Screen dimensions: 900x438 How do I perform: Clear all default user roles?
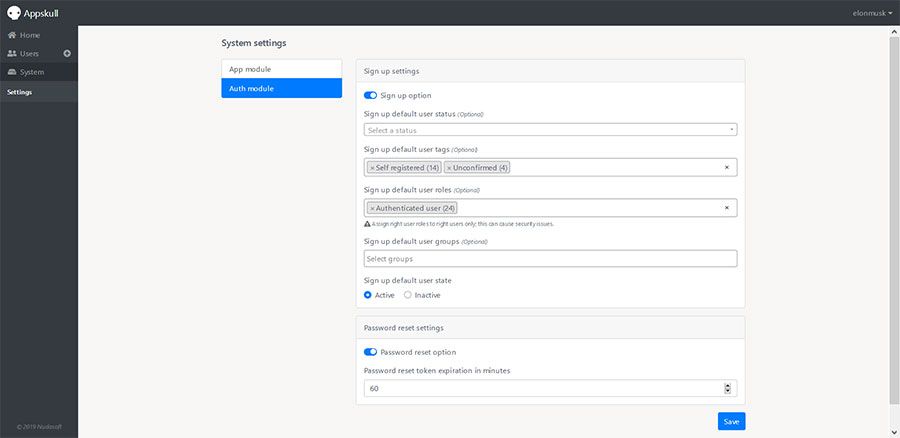tap(727, 208)
